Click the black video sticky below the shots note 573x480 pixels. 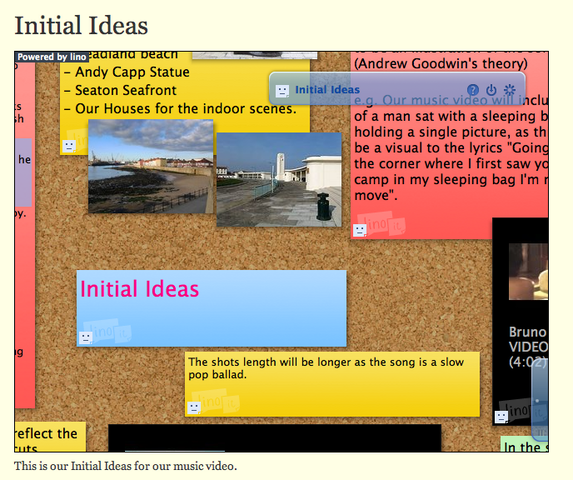click(275, 438)
